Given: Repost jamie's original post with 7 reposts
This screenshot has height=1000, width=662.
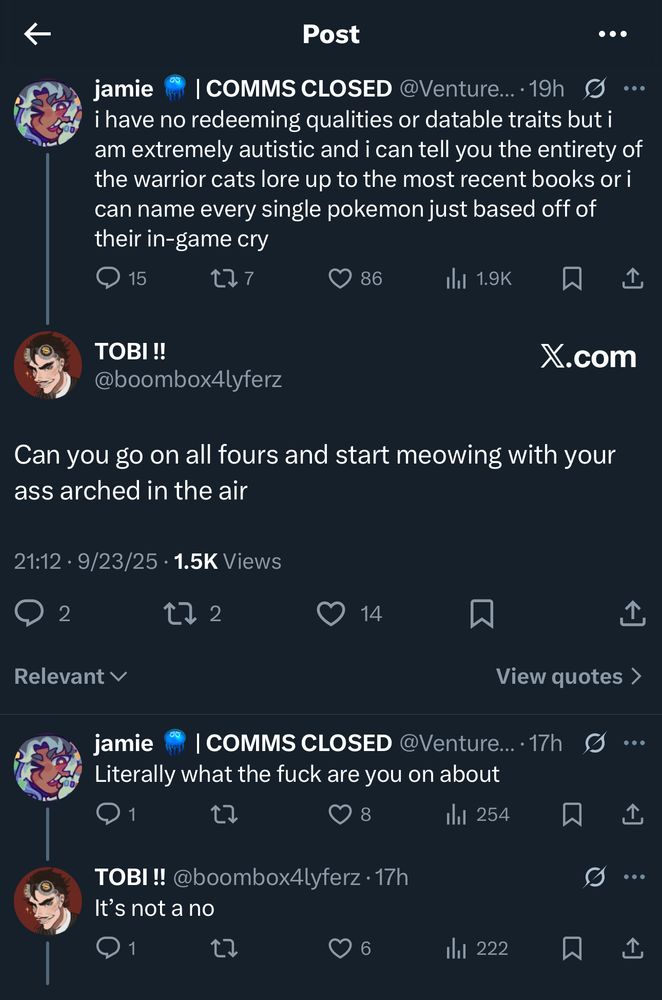Looking at the screenshot, I should pyautogui.click(x=223, y=279).
